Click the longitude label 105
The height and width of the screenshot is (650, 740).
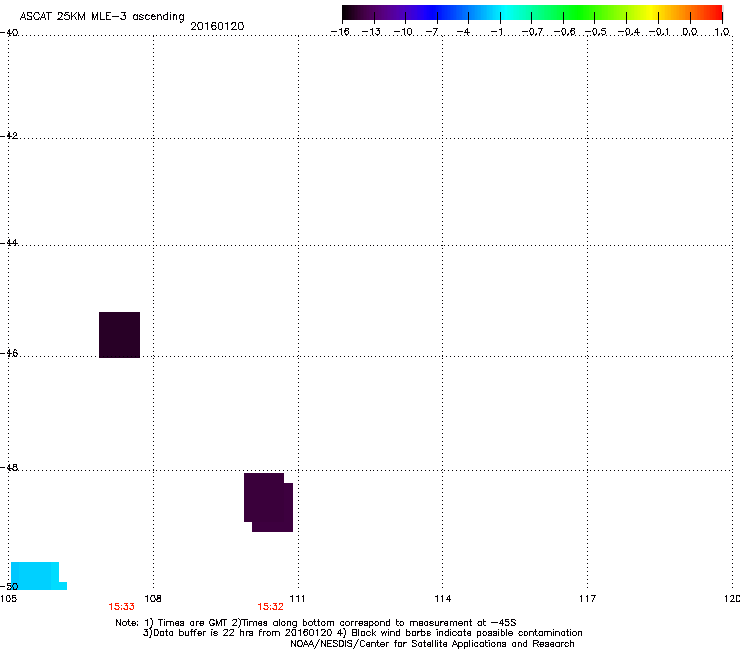[x=8, y=599]
